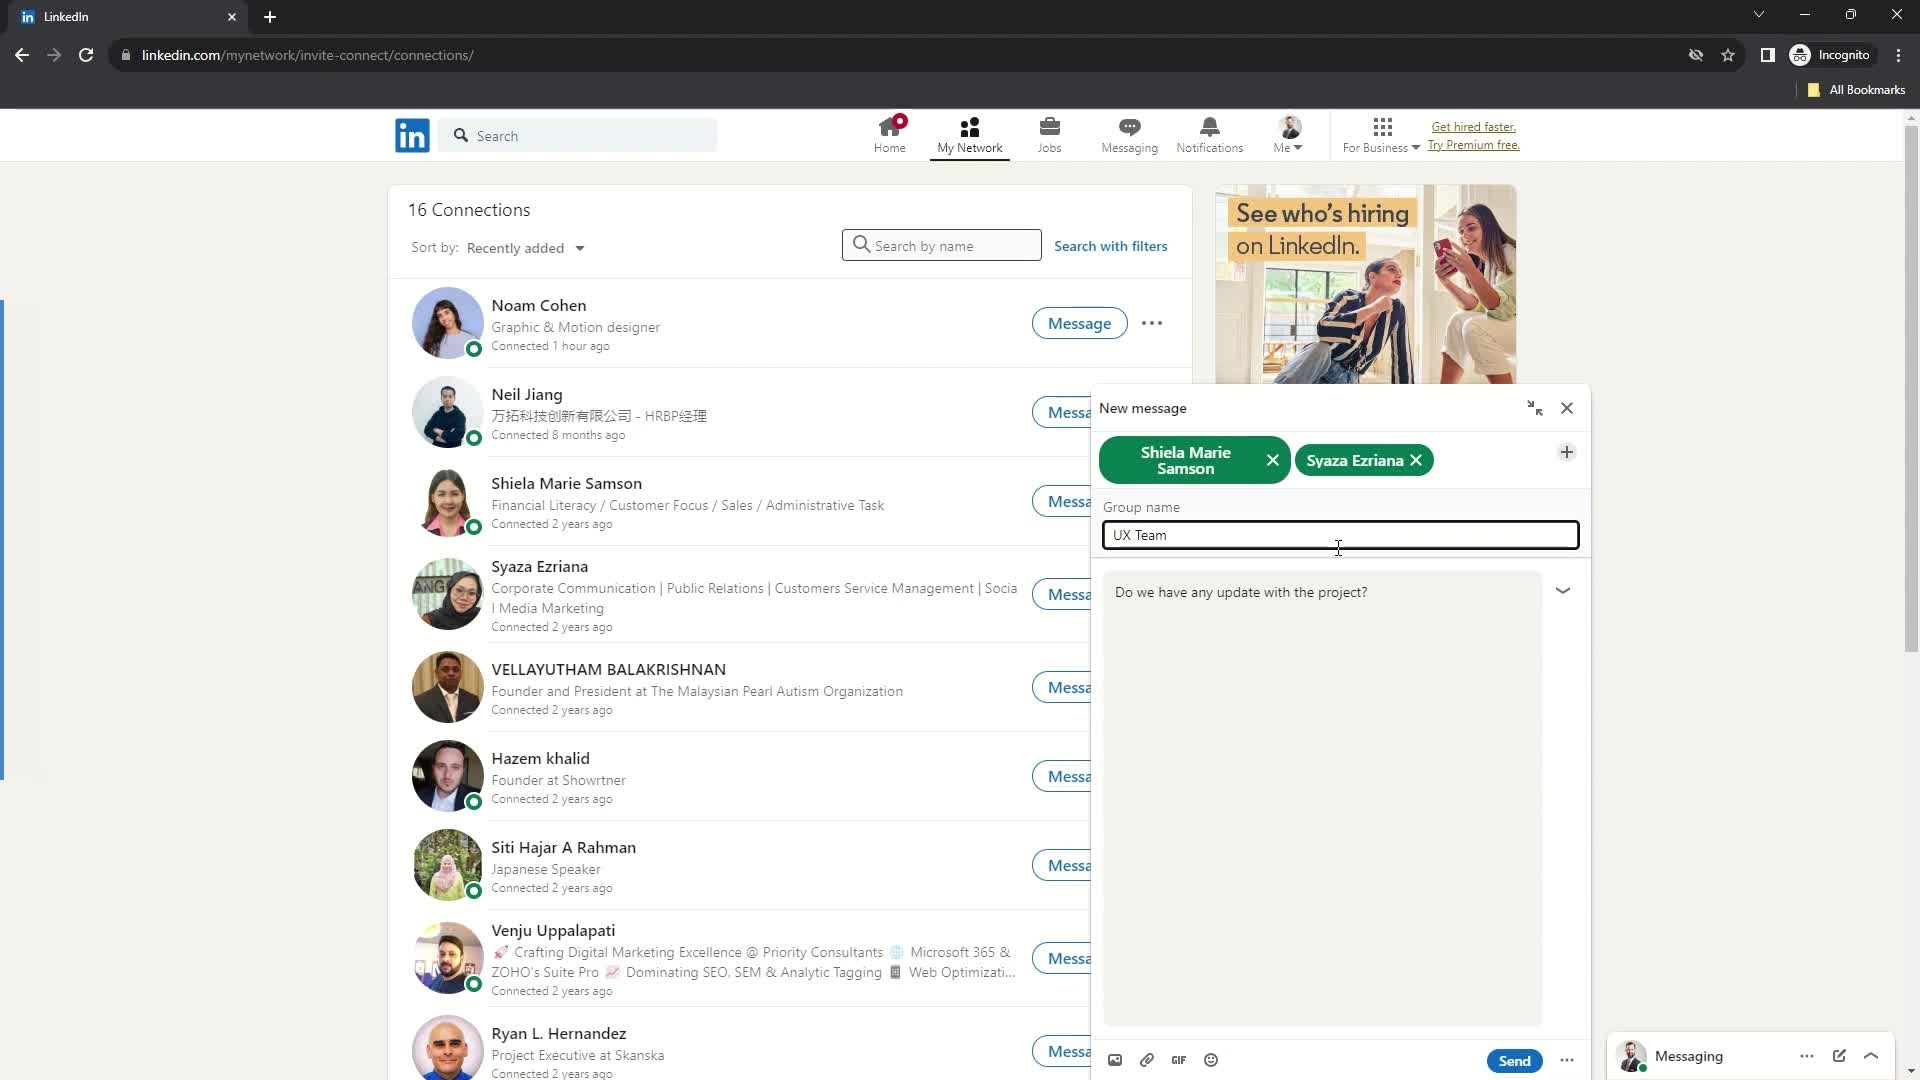Image resolution: width=1920 pixels, height=1080 pixels.
Task: Expand the message formatting options
Action: point(1567,1060)
